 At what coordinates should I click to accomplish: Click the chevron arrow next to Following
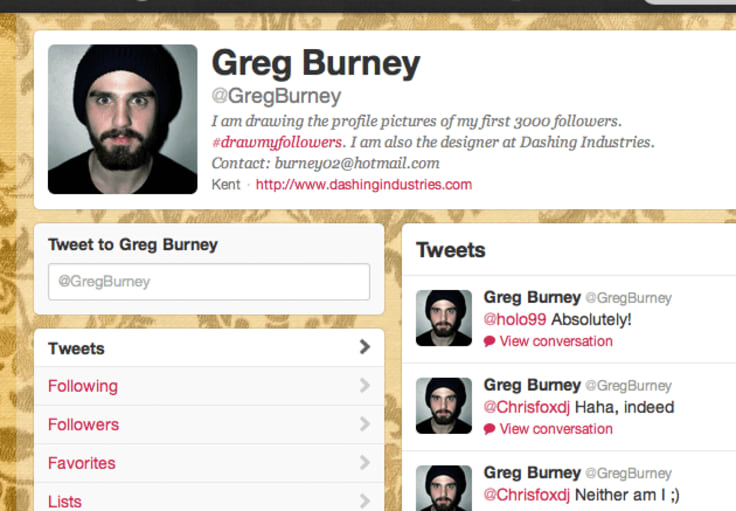click(365, 385)
